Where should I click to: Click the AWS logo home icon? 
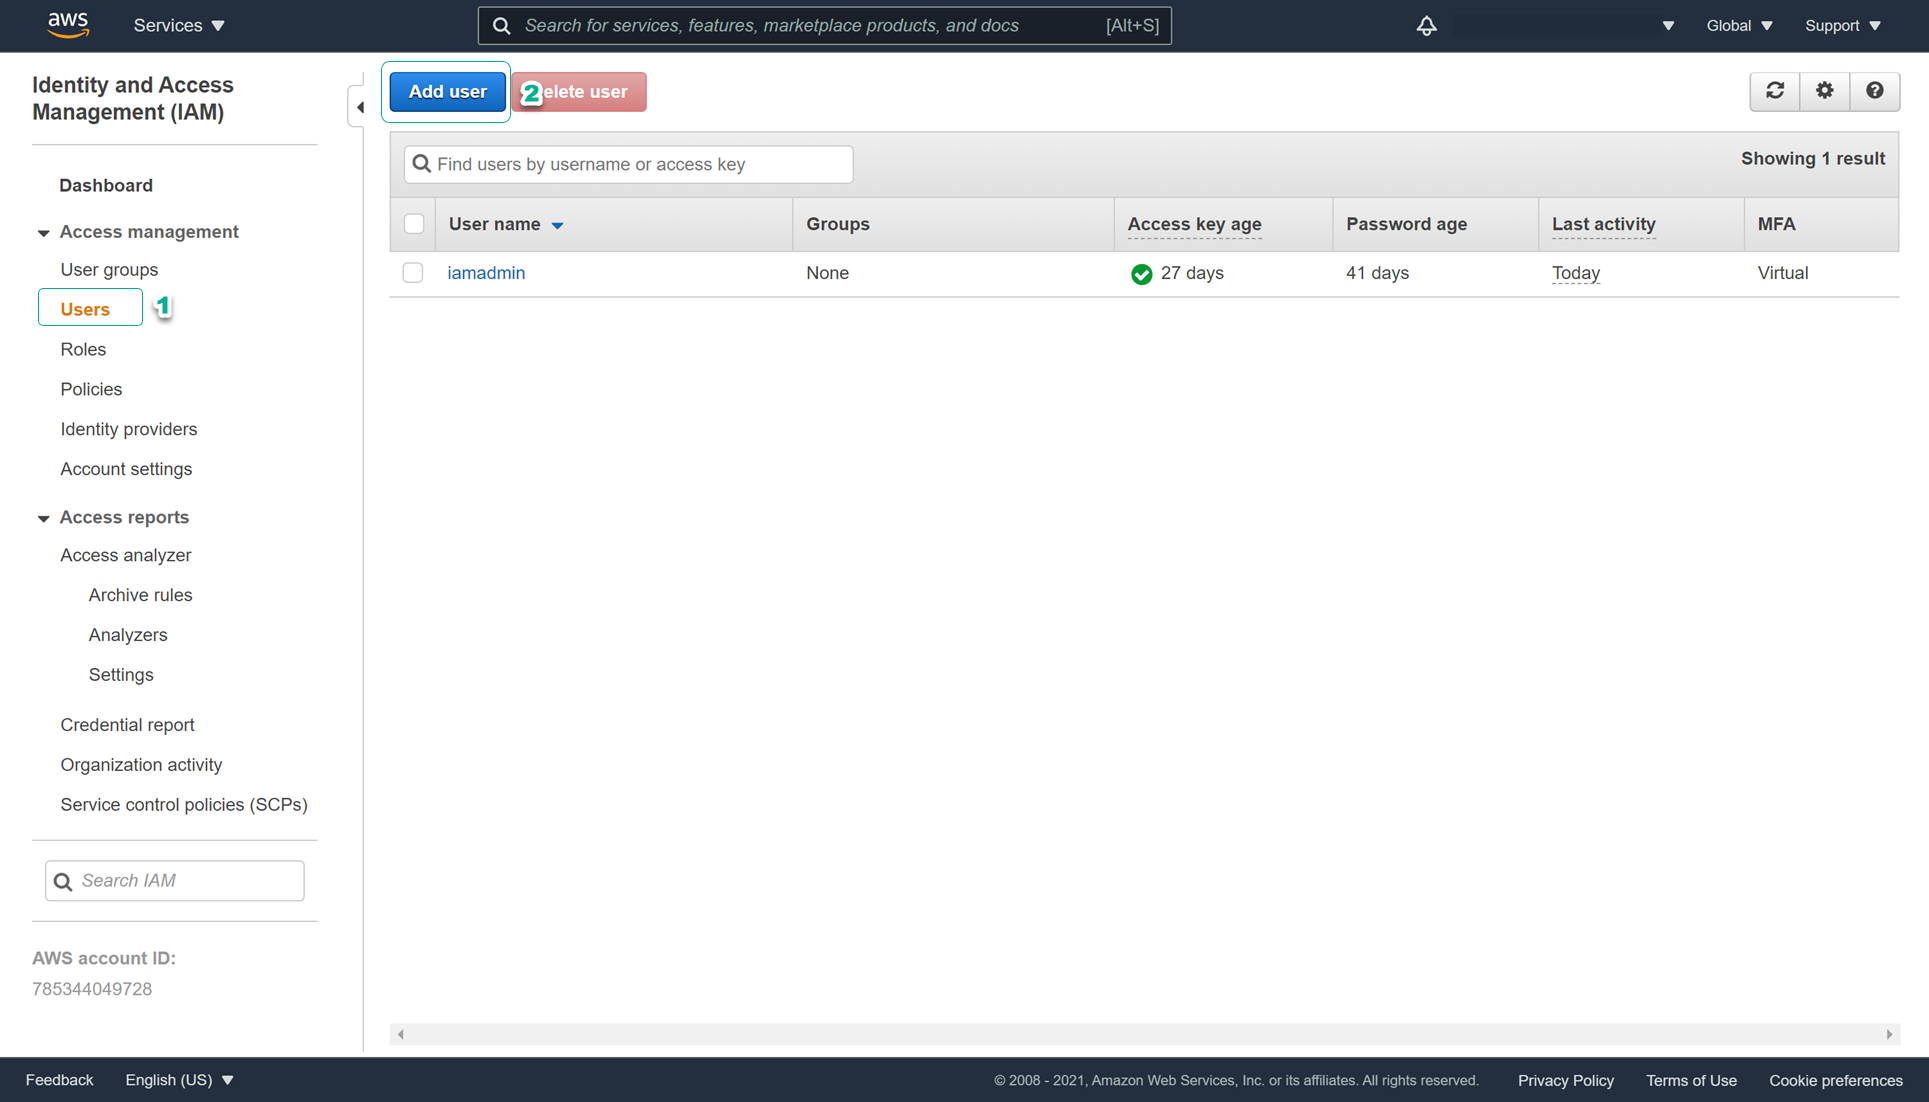[x=68, y=25]
